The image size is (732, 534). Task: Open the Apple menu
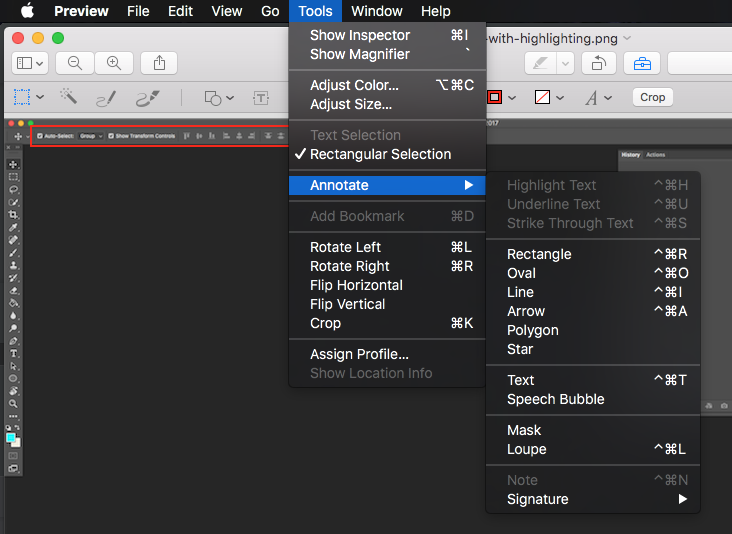28,11
